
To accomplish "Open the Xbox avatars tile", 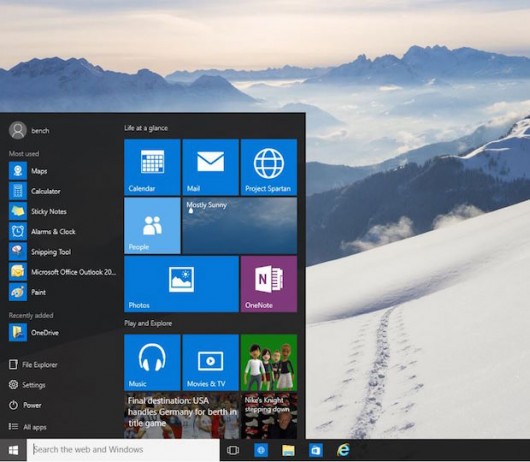I will pos(269,362).
